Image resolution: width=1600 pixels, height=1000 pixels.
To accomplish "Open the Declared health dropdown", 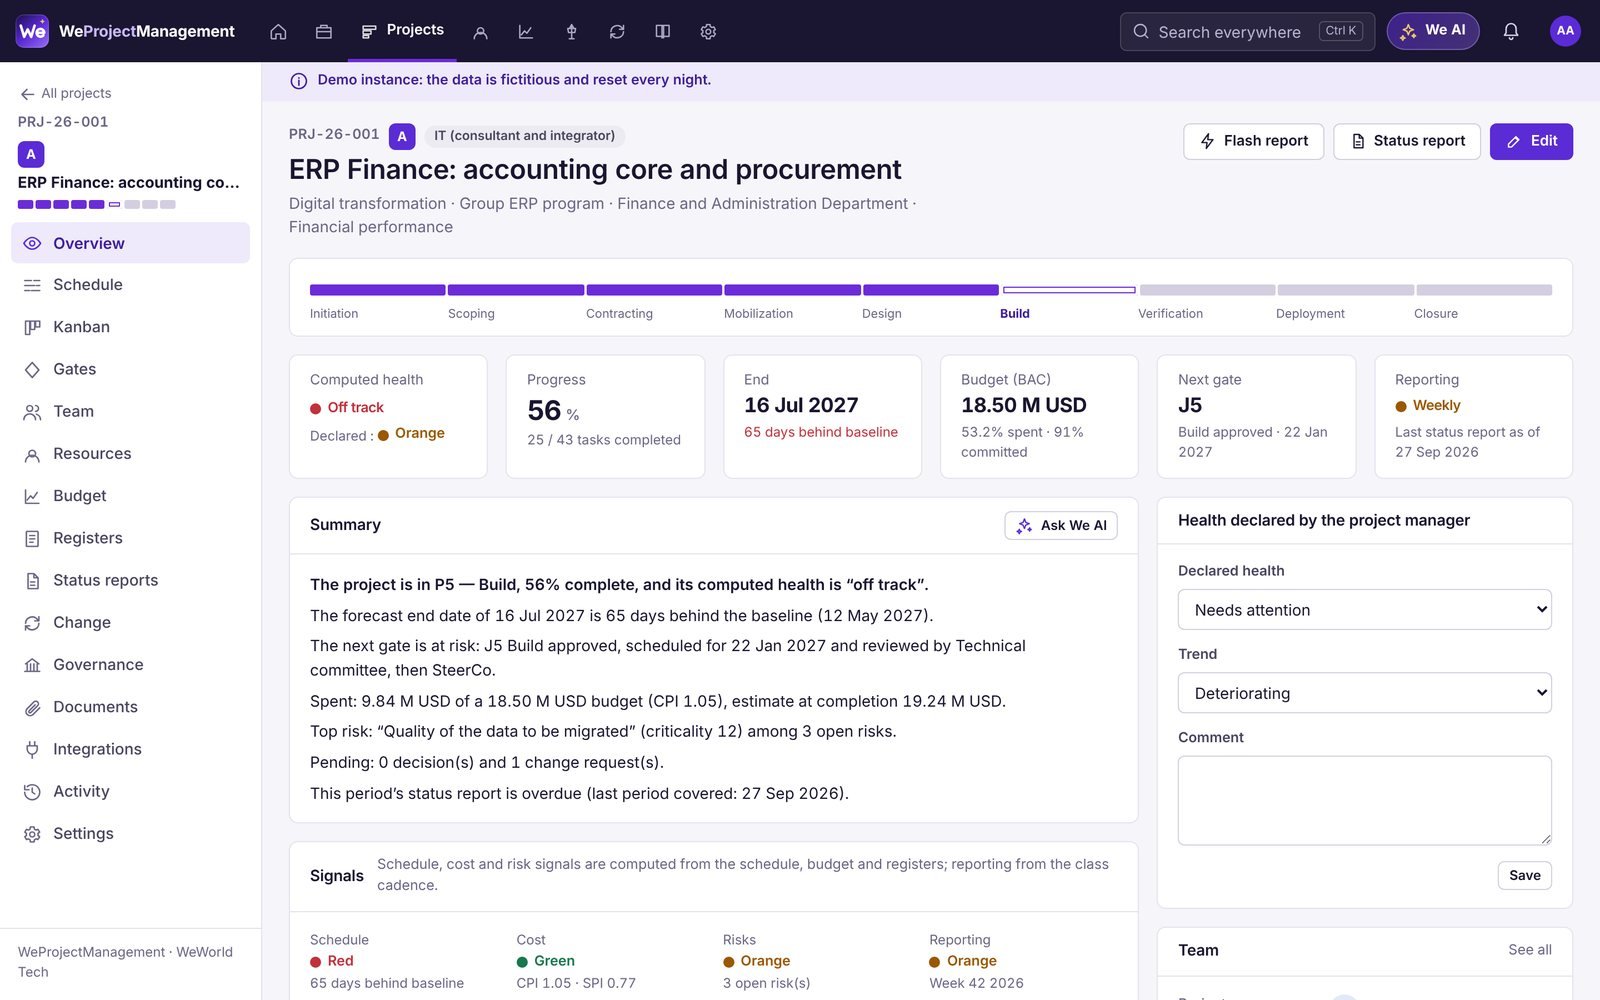I will (x=1364, y=610).
